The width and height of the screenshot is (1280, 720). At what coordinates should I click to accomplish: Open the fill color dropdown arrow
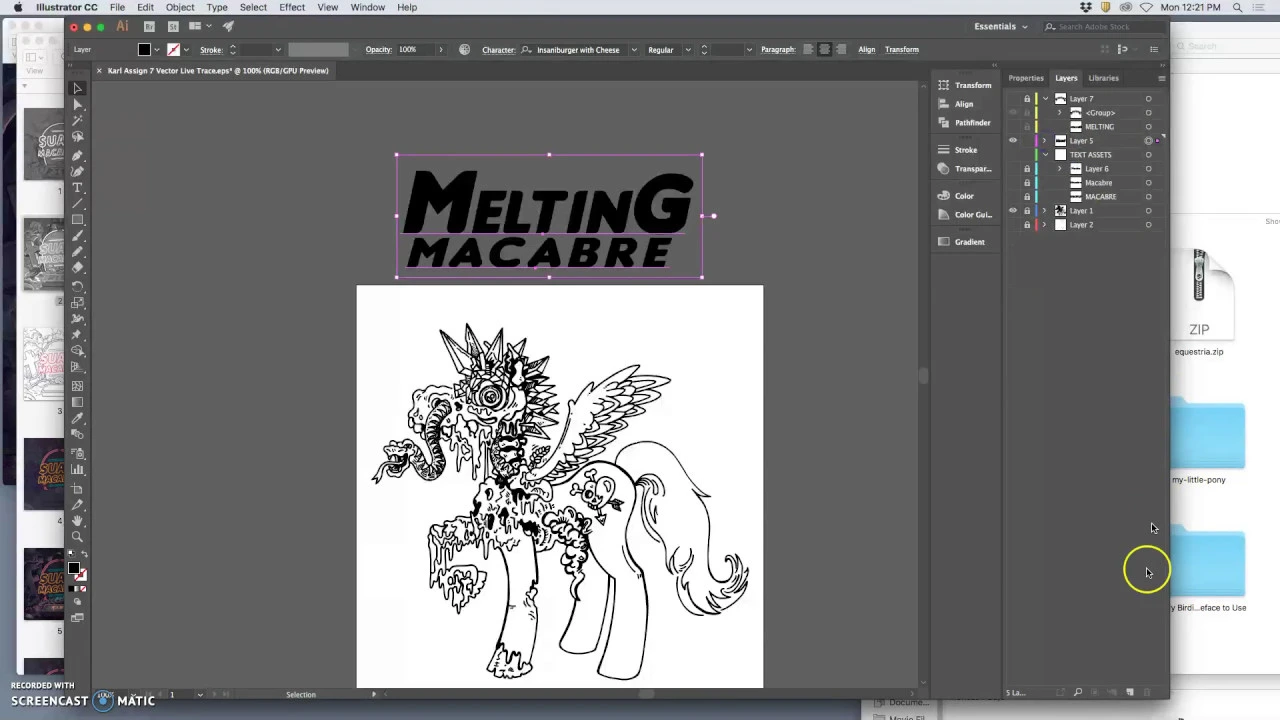[157, 49]
